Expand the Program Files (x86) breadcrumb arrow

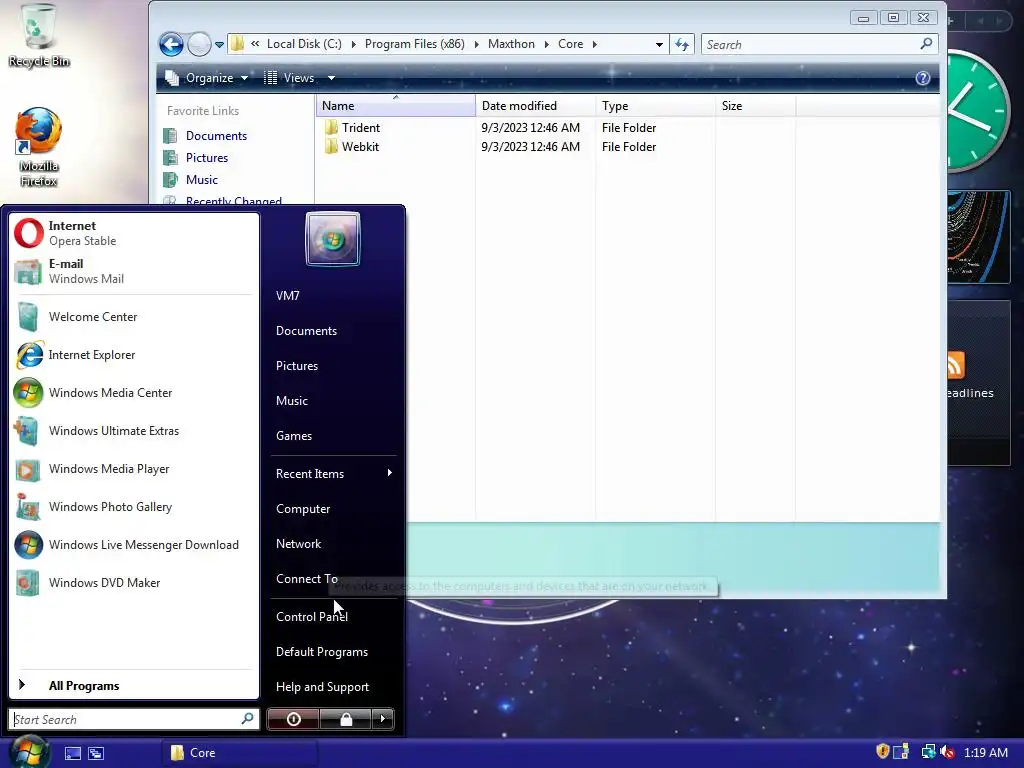[477, 44]
